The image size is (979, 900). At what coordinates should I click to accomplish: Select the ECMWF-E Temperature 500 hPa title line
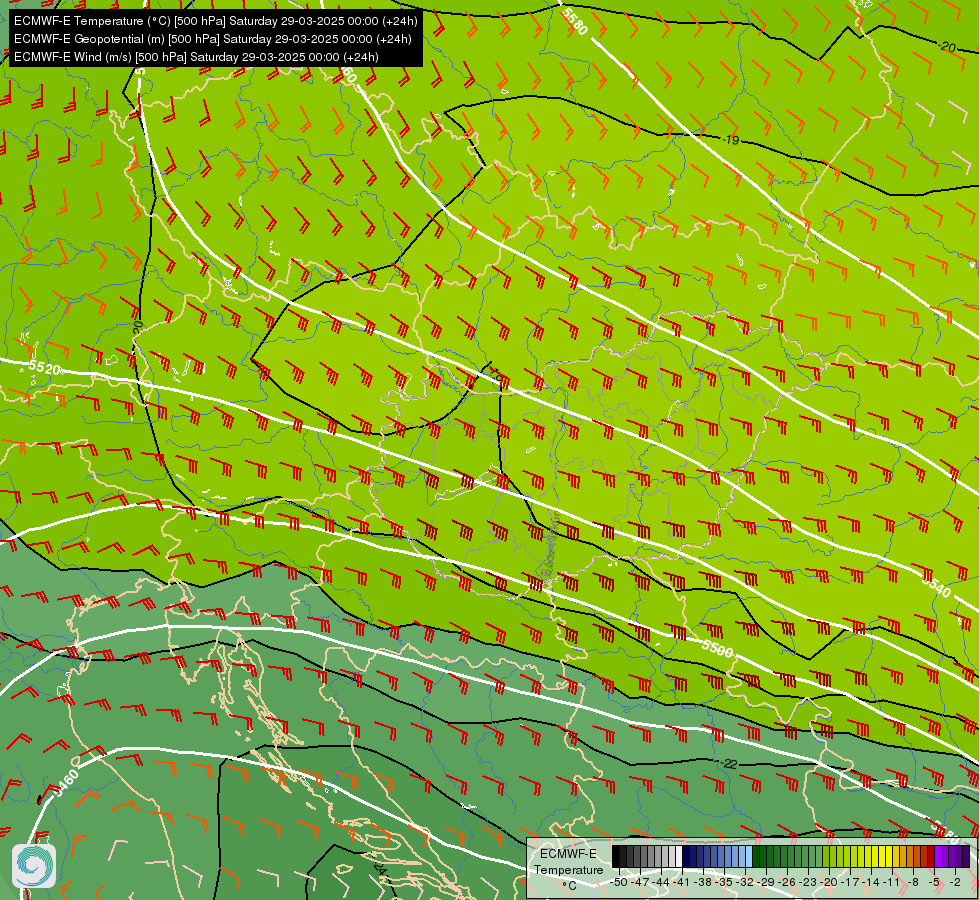tap(215, 21)
